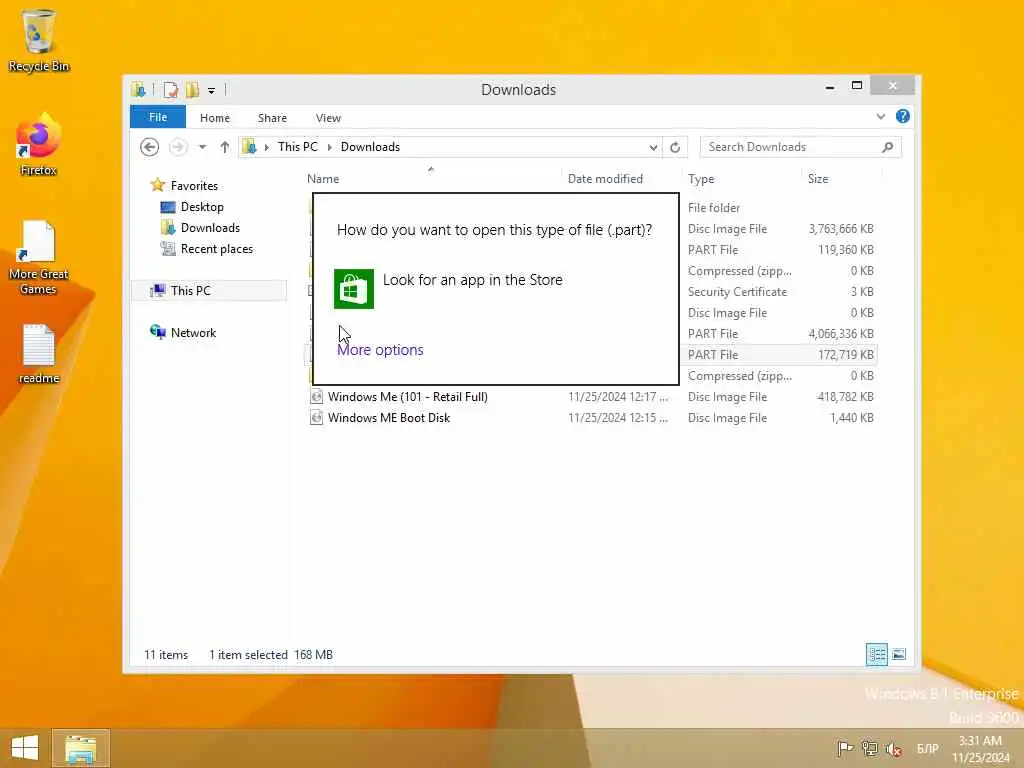1024x768 pixels.
Task: Open Explorer help with the question mark
Action: (903, 116)
